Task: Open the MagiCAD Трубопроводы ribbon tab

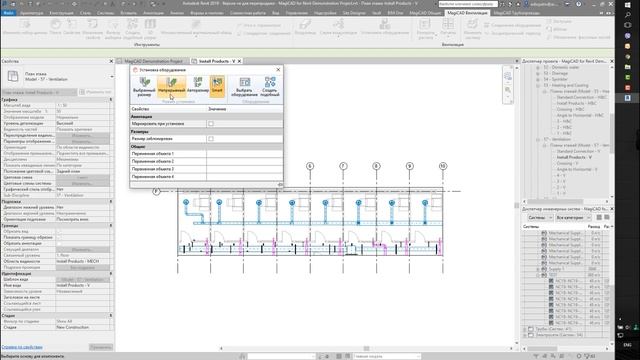Action: (x=517, y=13)
